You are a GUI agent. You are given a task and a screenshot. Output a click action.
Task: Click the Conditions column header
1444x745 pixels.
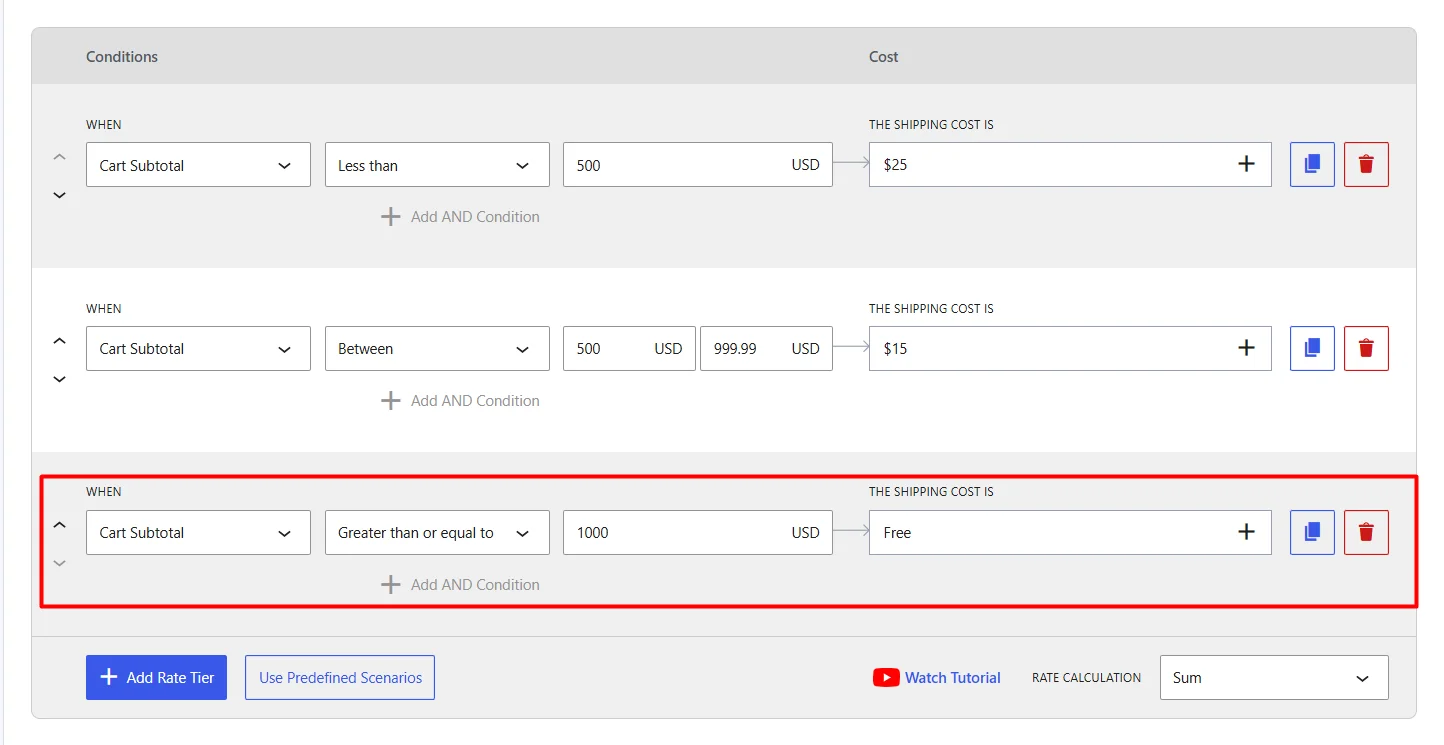(x=122, y=57)
